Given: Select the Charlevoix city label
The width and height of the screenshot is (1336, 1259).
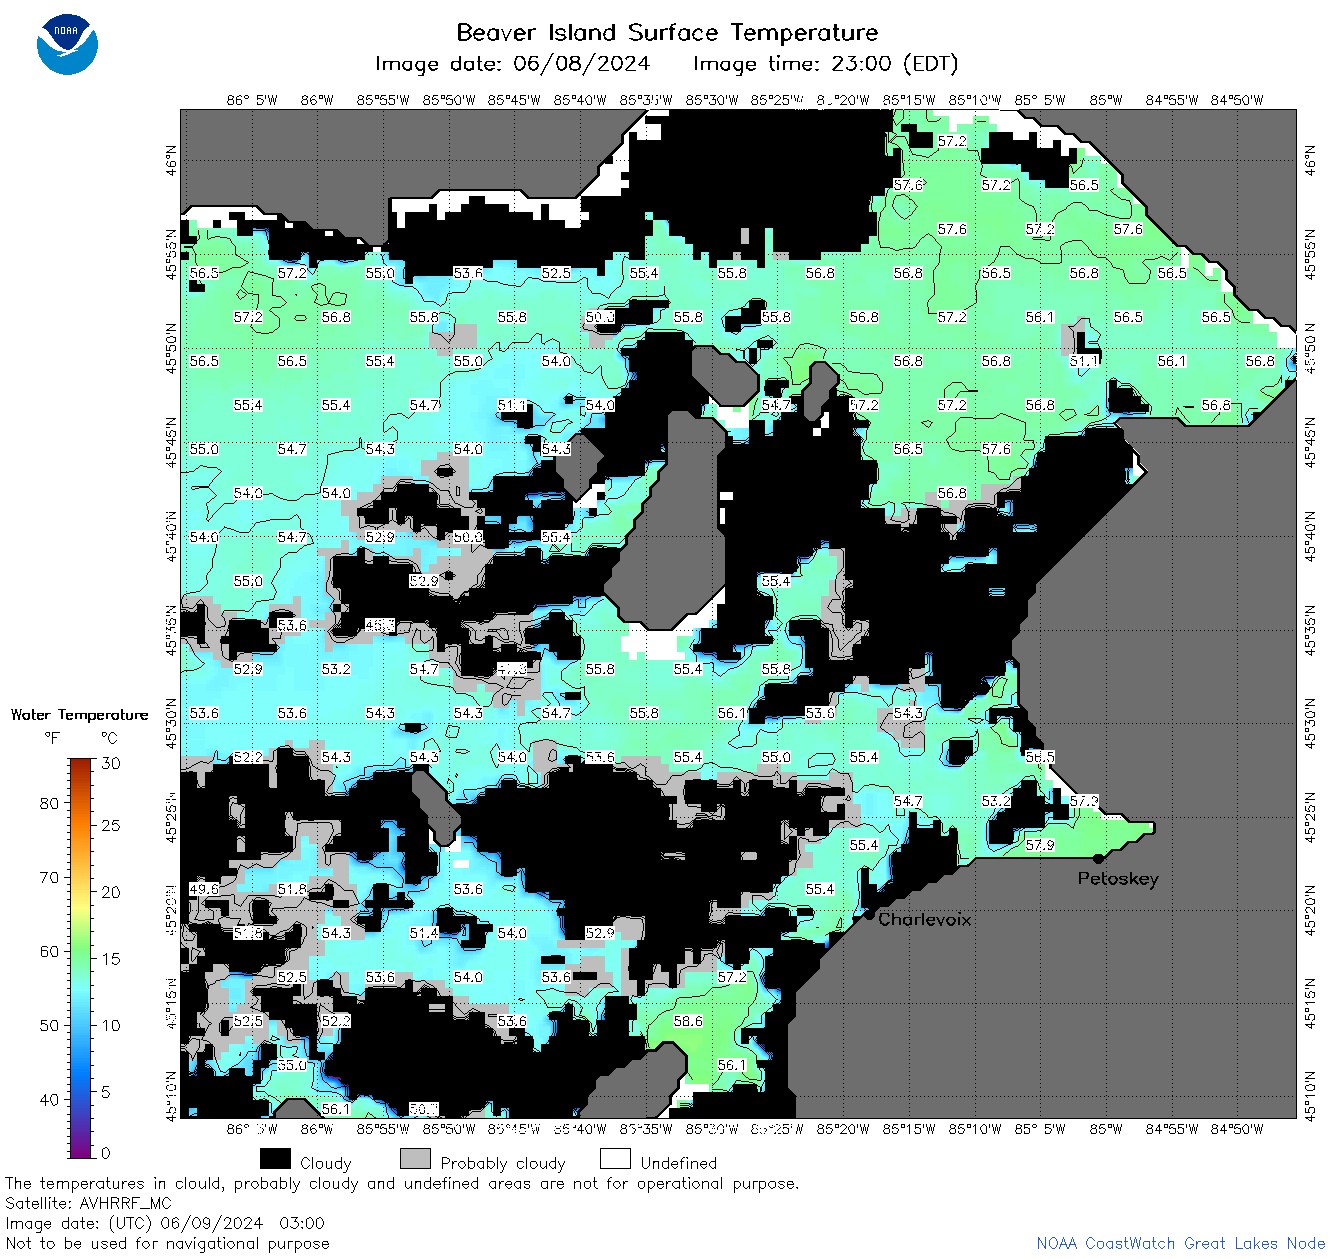Looking at the screenshot, I should tap(924, 919).
